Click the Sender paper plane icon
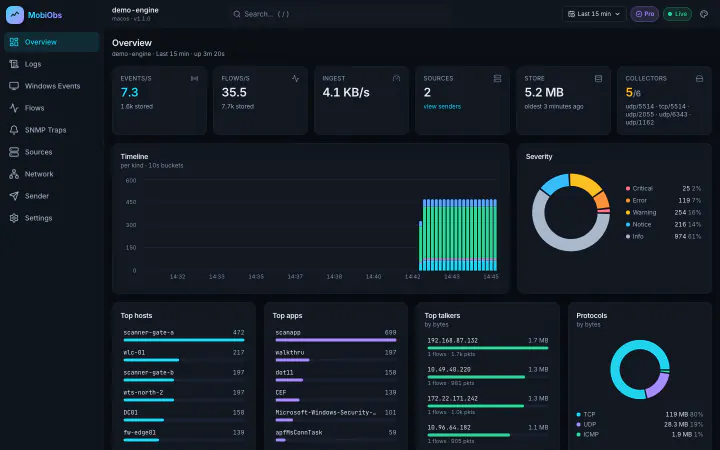Viewport: 720px width, 450px height. [14, 196]
